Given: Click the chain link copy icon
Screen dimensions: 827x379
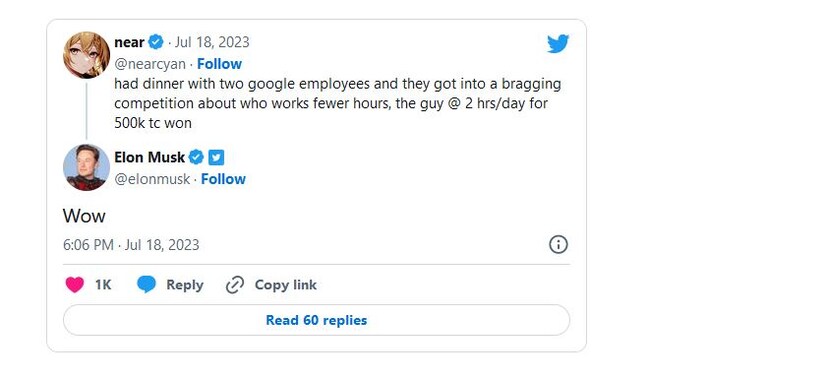Looking at the screenshot, I should point(235,285).
